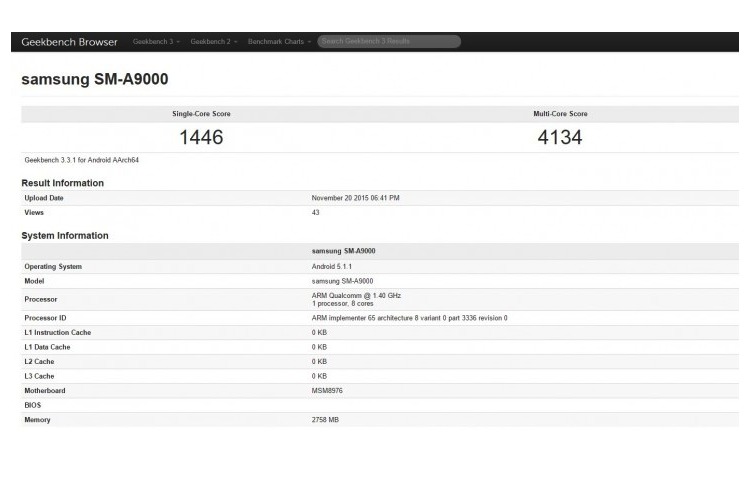This screenshot has width=752, height=490.
Task: Select the samsung SM-A9000 page heading
Action: click(x=94, y=79)
